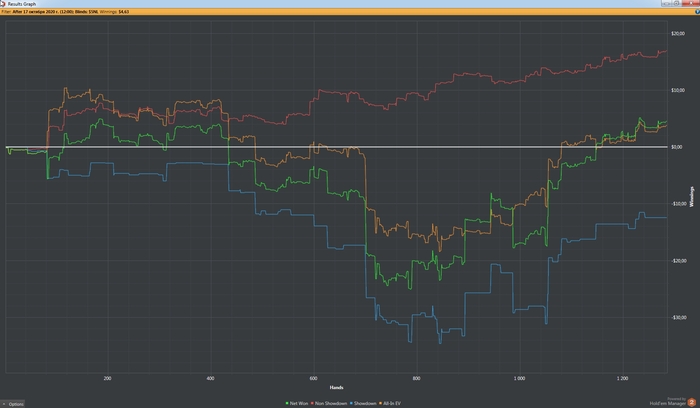Click the 1 200 hands axis tick label

click(x=622, y=378)
